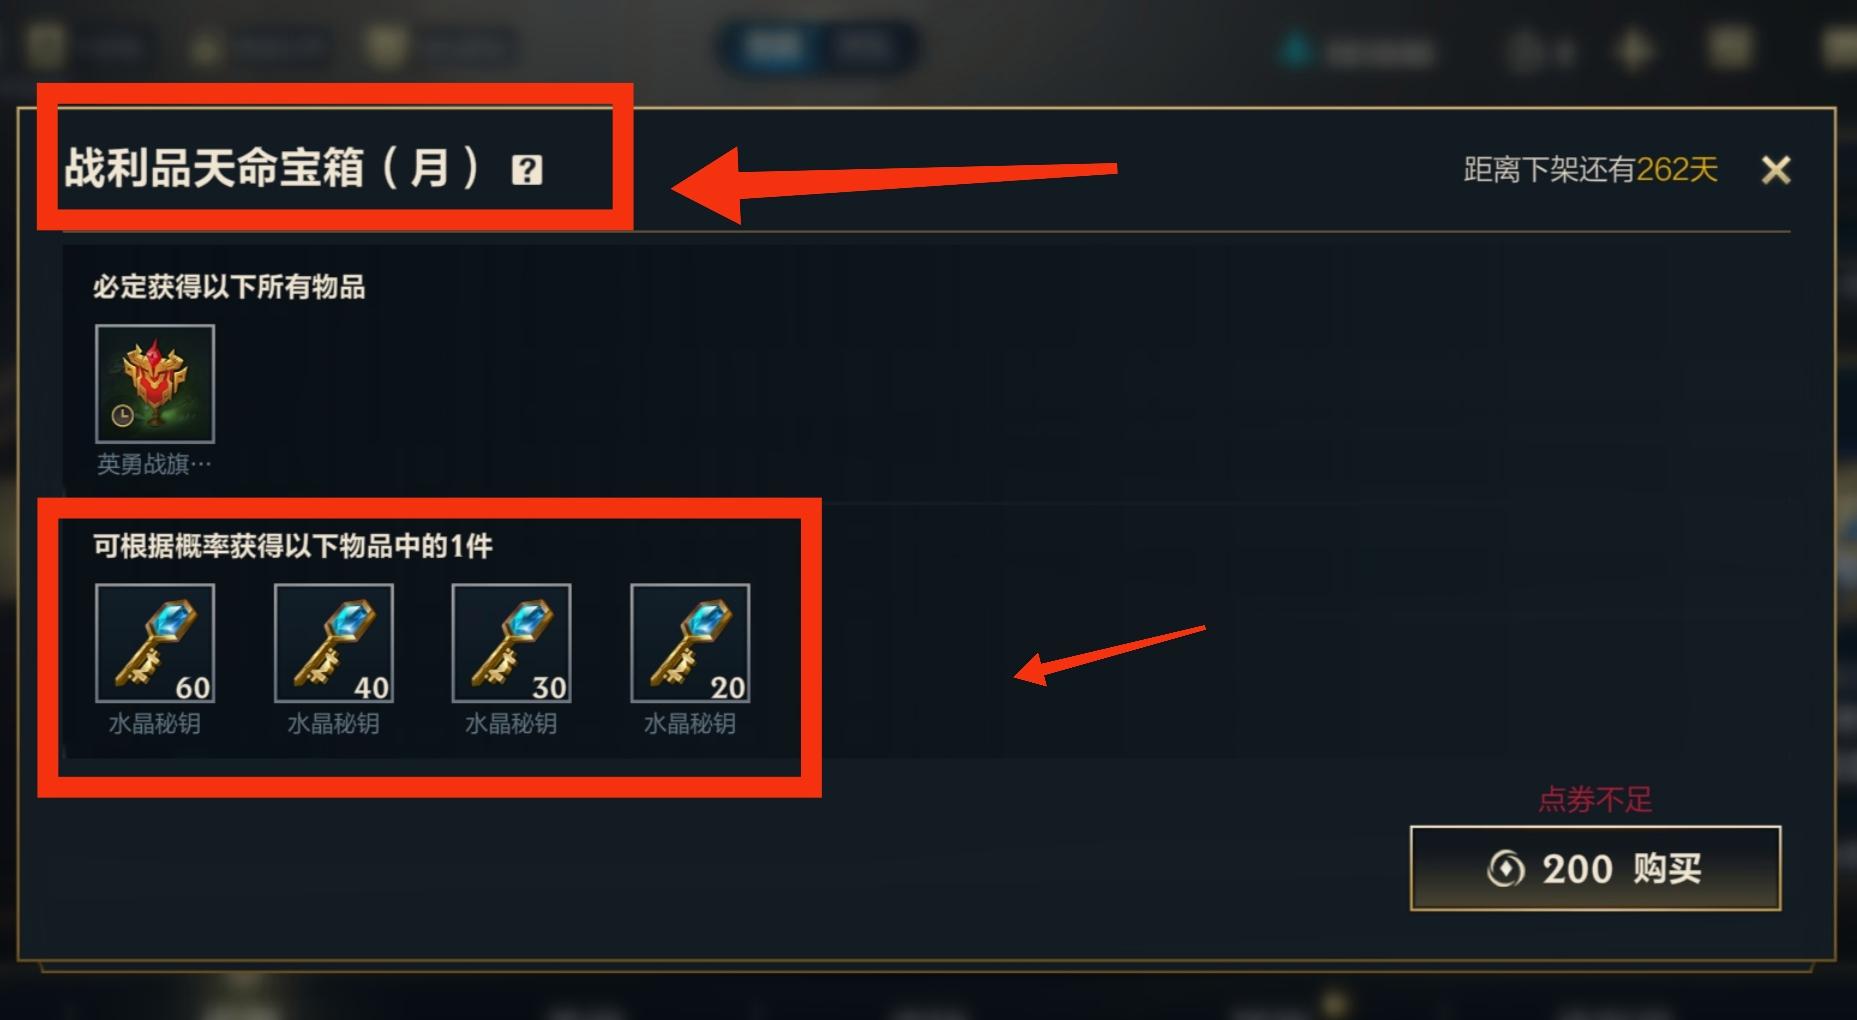Switch the blurred blue toggle at top center

(x=819, y=46)
